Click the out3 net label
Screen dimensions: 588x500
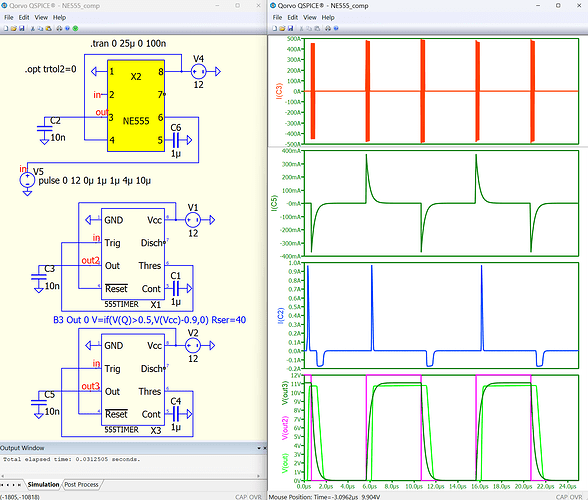pyautogui.click(x=90, y=386)
